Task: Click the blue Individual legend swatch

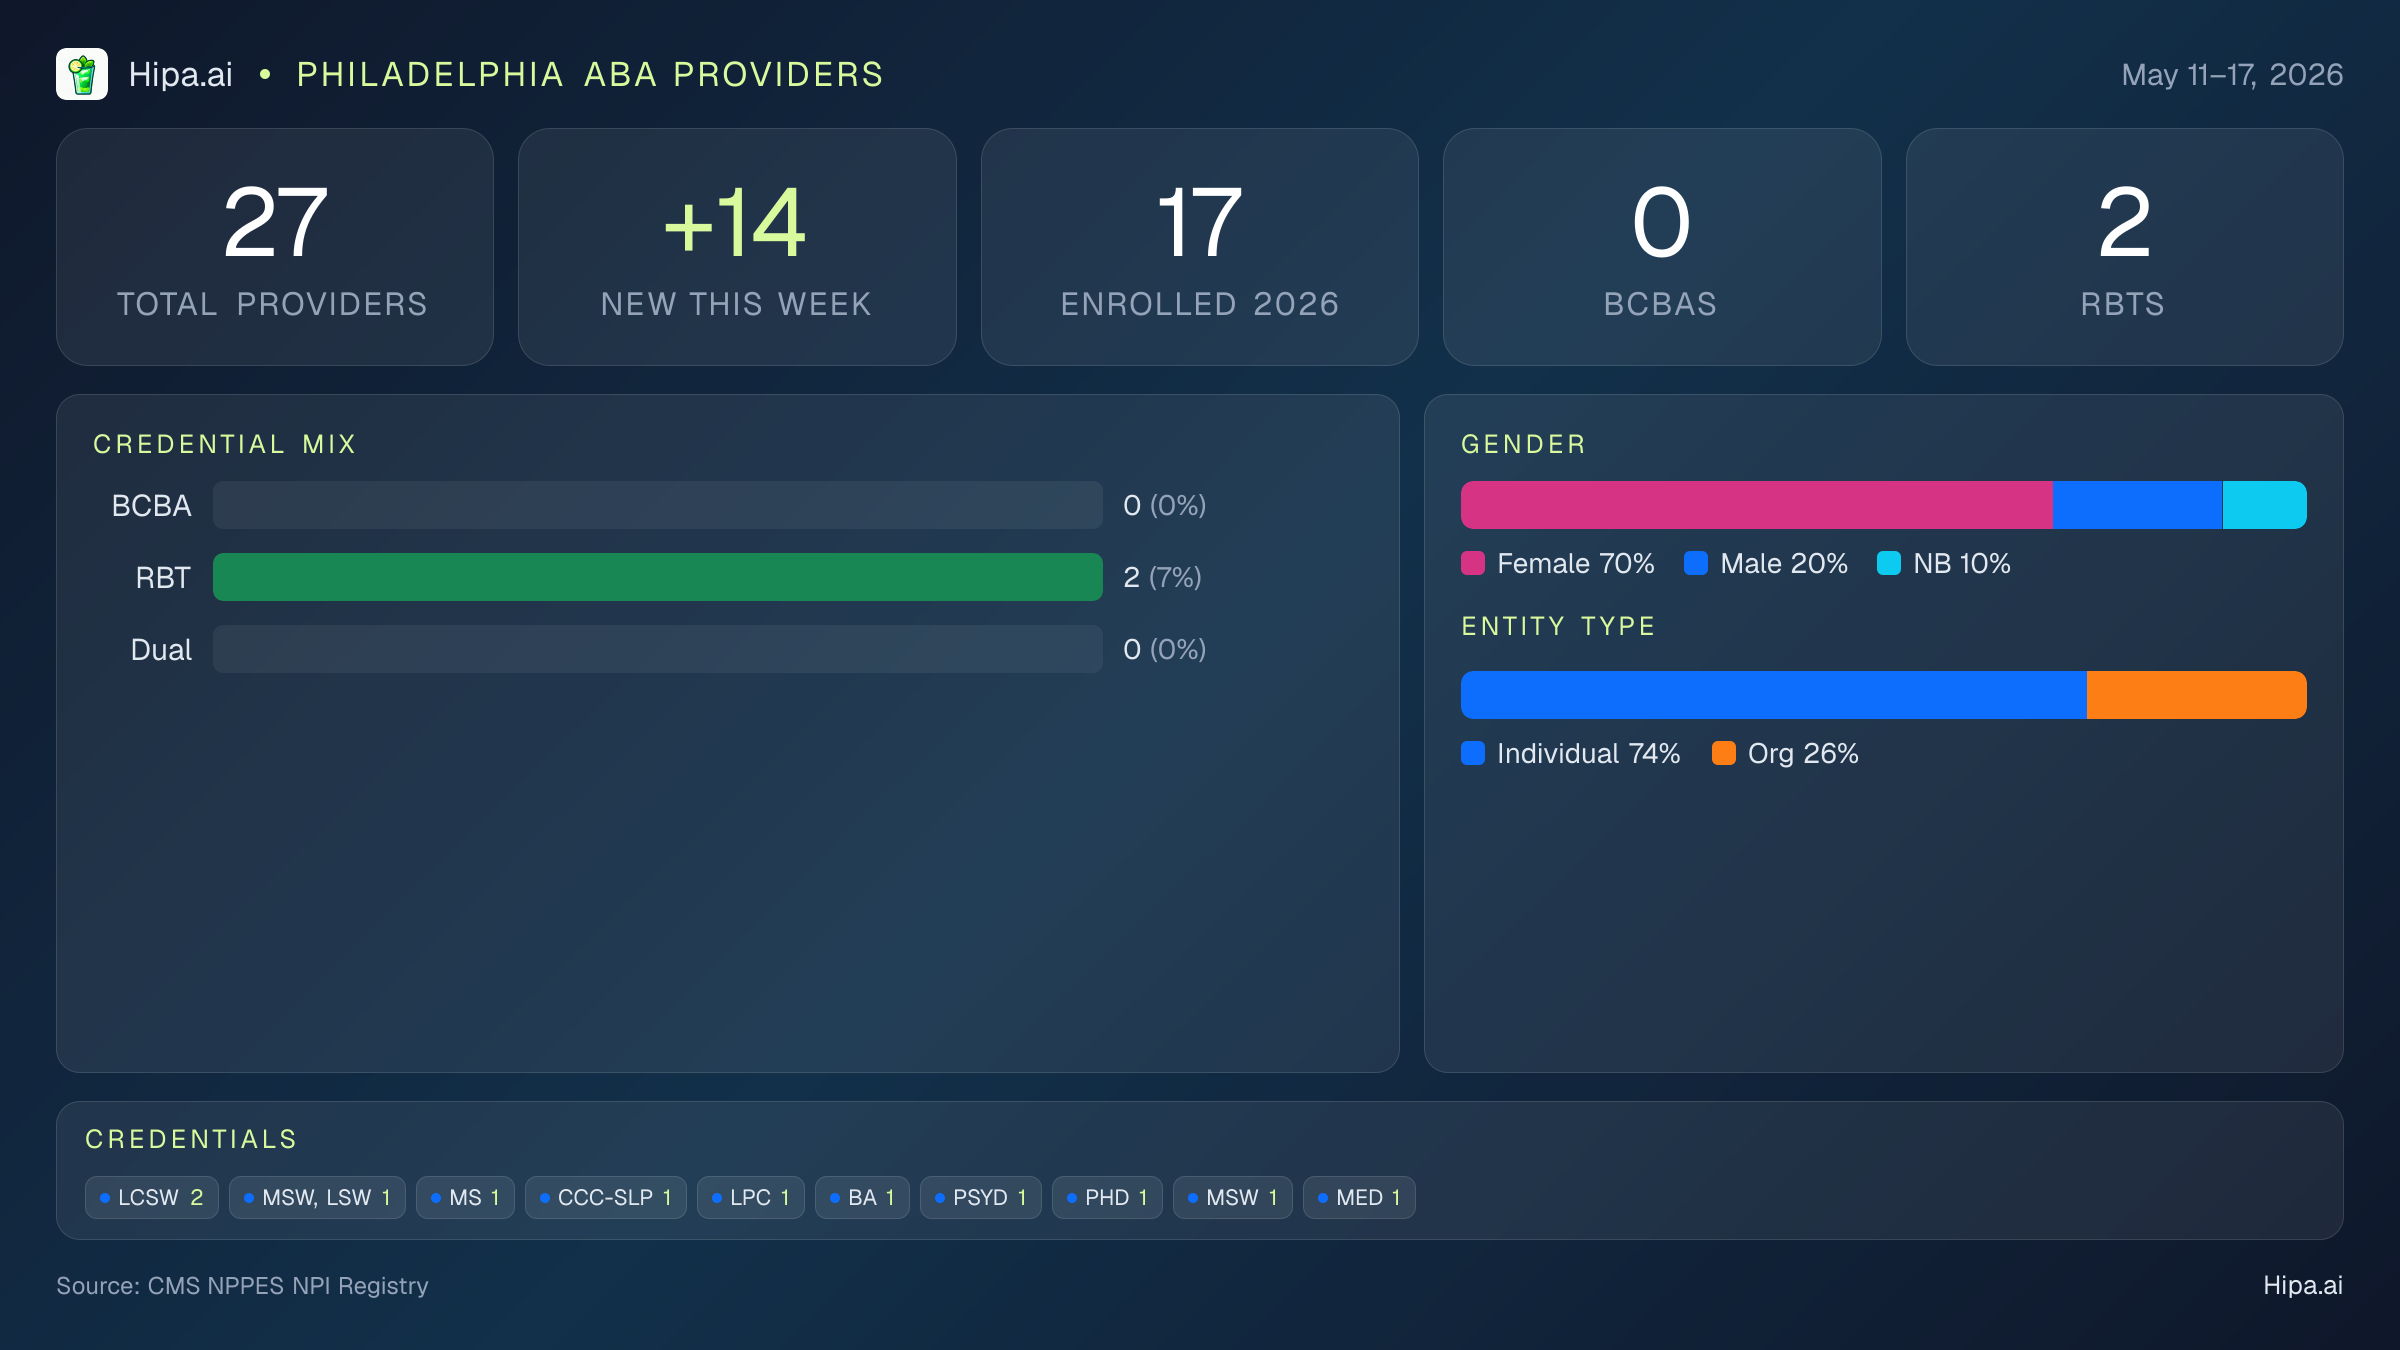Action: click(x=1473, y=753)
